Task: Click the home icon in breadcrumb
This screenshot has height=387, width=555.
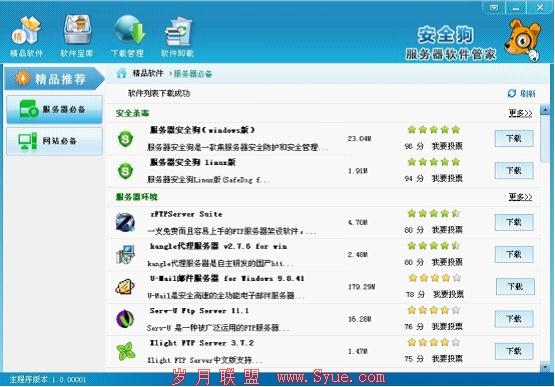Action: 121,73
